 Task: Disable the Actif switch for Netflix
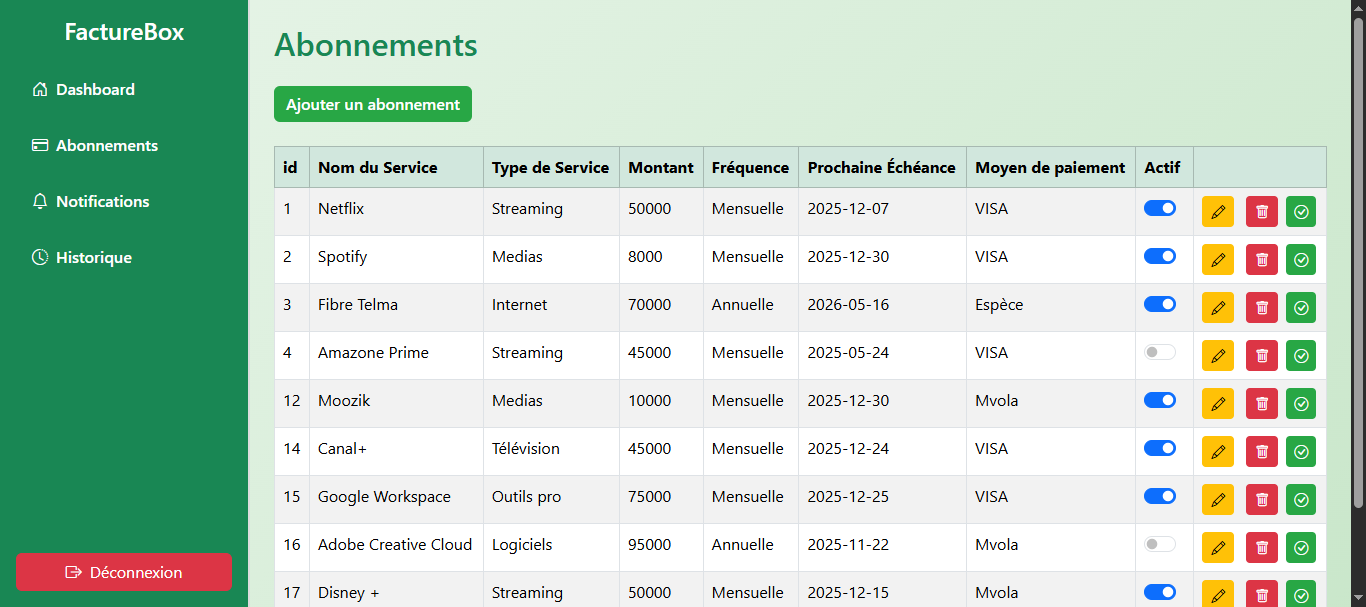coord(1160,208)
